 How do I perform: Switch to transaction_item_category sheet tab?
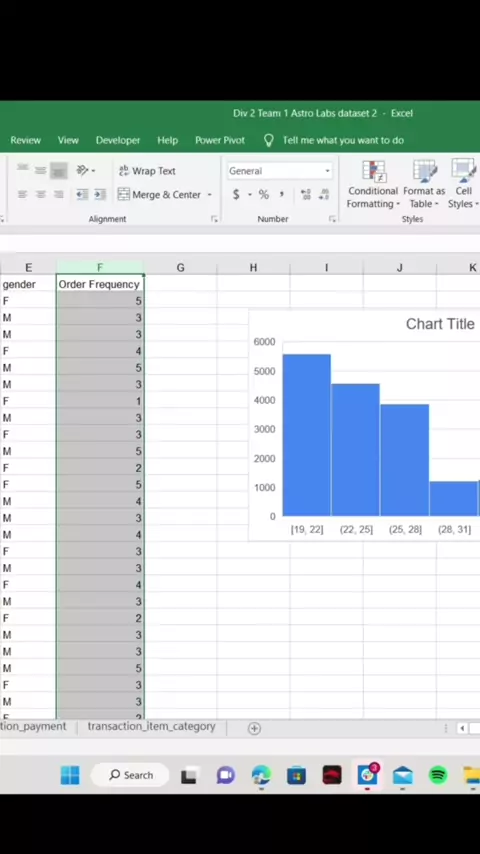pos(151,727)
